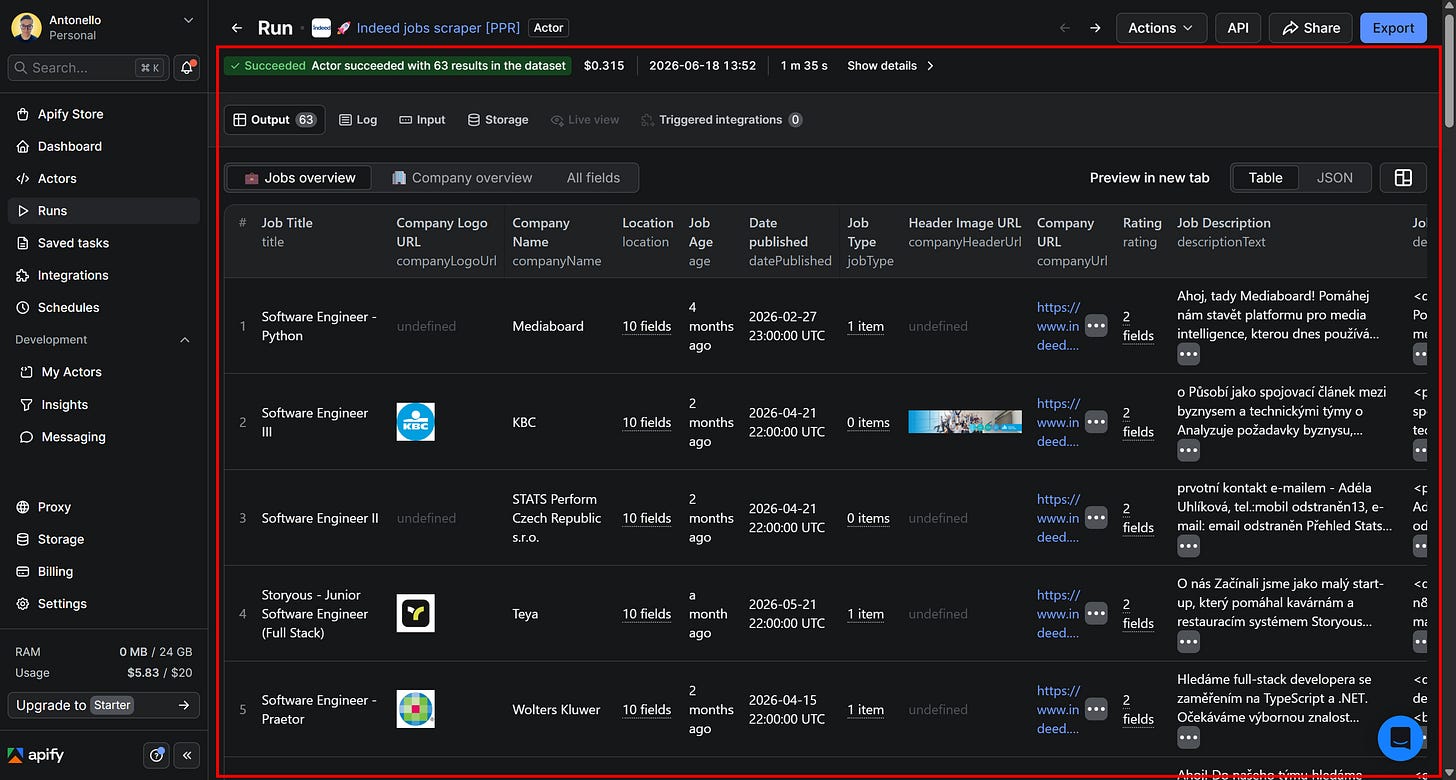Screen dimensions: 1456x780
Task: Expand KBC company URL ellipsis
Action: pyautogui.click(x=1096, y=422)
